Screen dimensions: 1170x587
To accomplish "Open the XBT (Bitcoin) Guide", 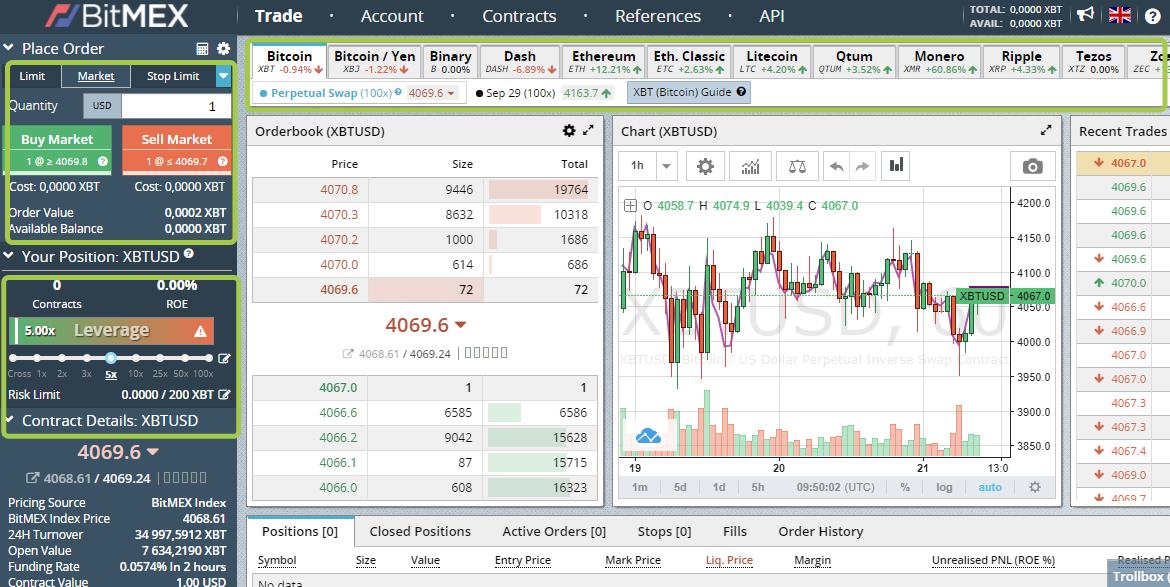I will click(689, 92).
